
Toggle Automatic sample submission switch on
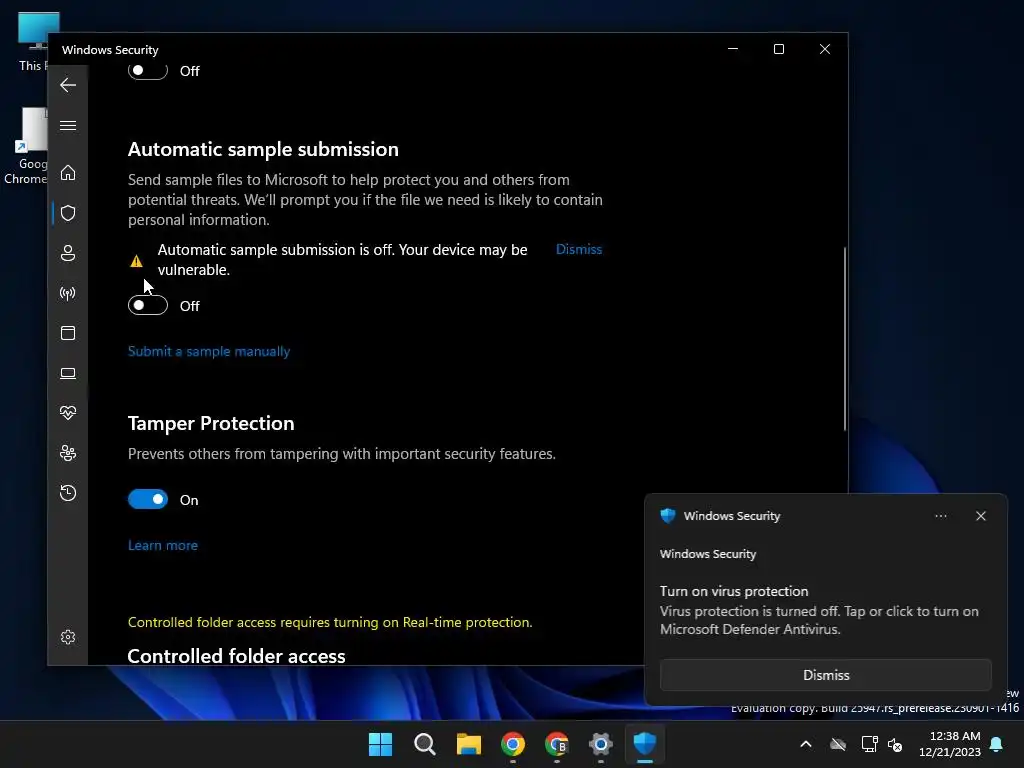tap(148, 305)
